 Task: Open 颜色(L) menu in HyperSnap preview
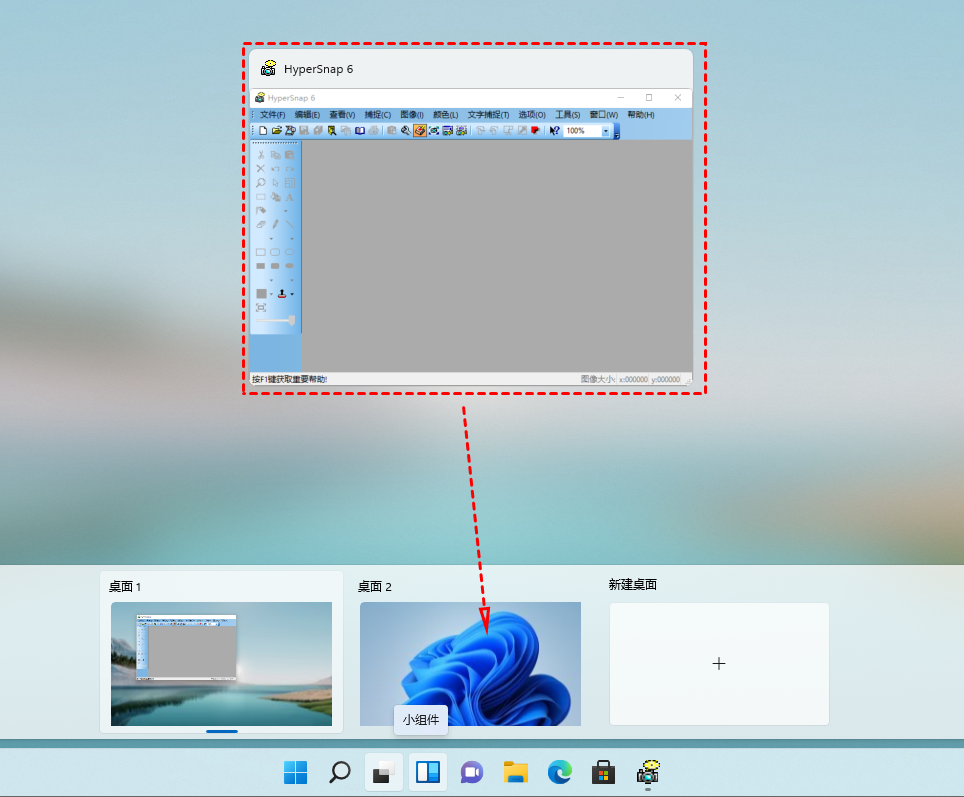coord(446,115)
